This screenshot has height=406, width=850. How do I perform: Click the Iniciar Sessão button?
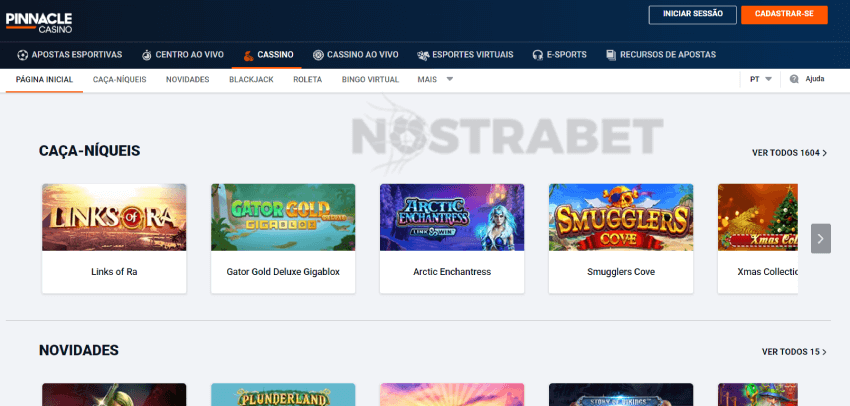pyautogui.click(x=693, y=15)
